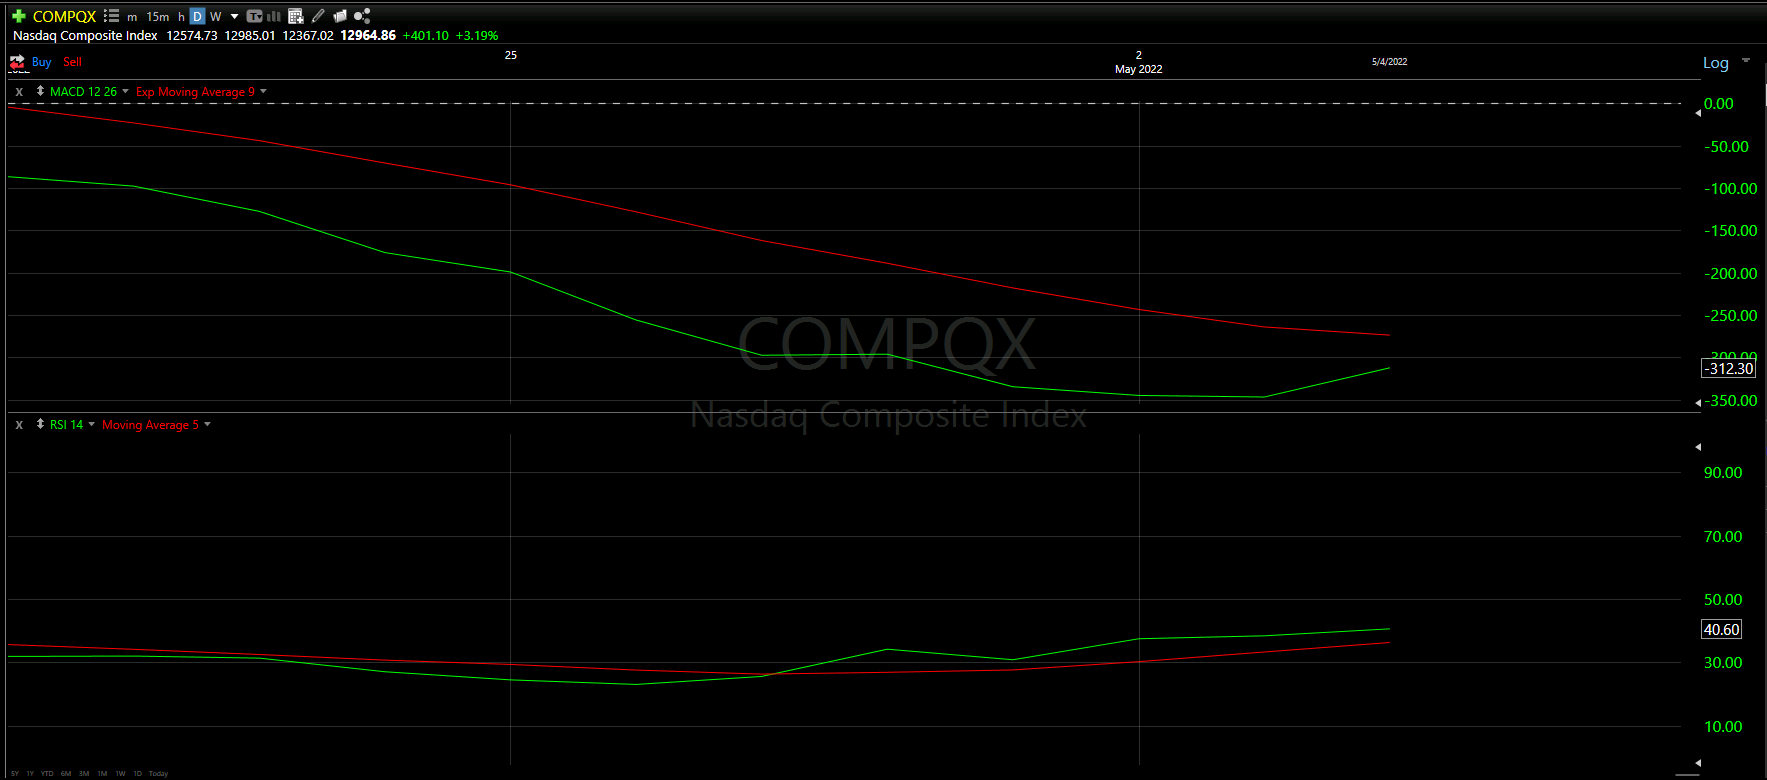Image resolution: width=1767 pixels, height=780 pixels.
Task: Click the 25 date axis label
Action: (x=511, y=55)
